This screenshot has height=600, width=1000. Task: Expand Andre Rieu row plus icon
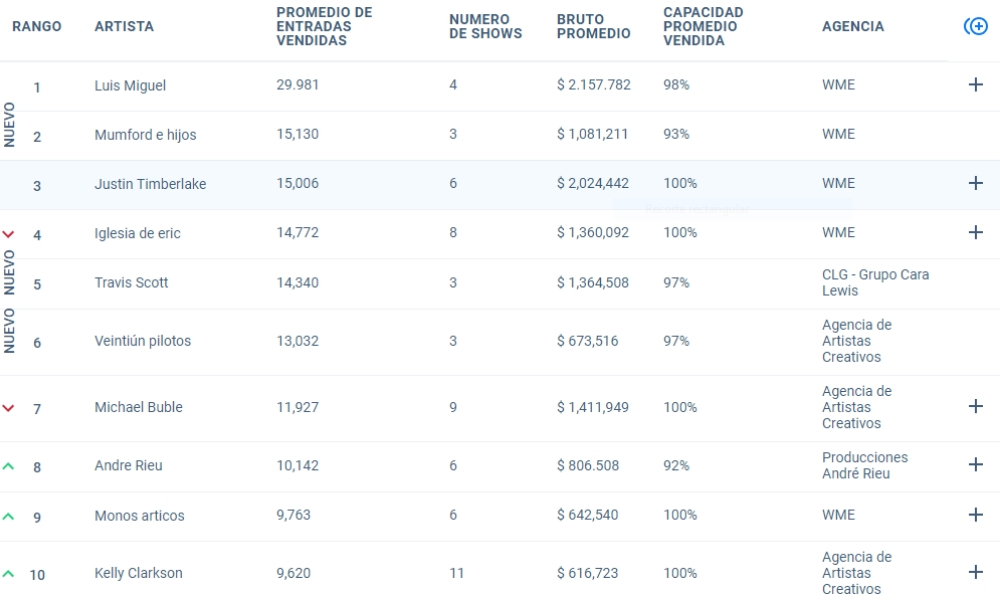975,465
